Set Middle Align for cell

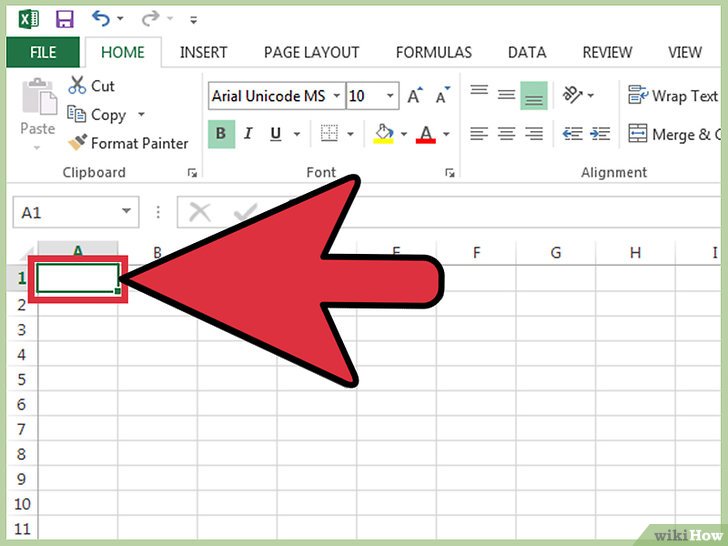pos(507,95)
